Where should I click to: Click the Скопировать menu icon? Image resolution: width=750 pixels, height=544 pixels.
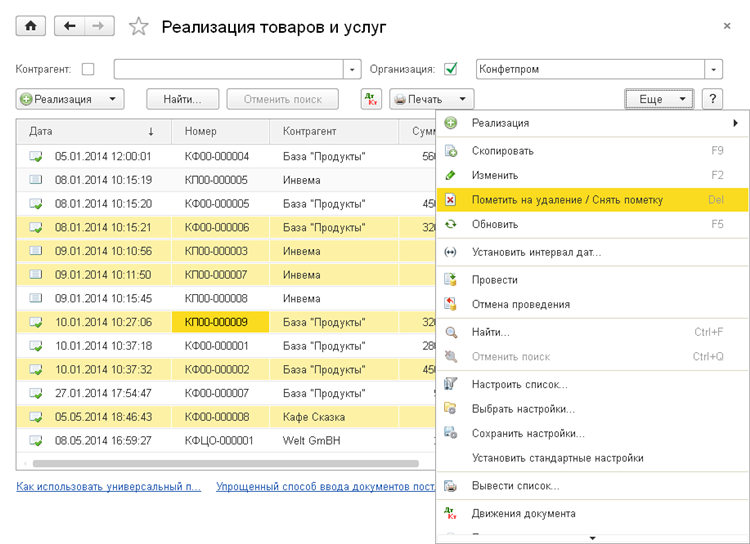[x=451, y=151]
